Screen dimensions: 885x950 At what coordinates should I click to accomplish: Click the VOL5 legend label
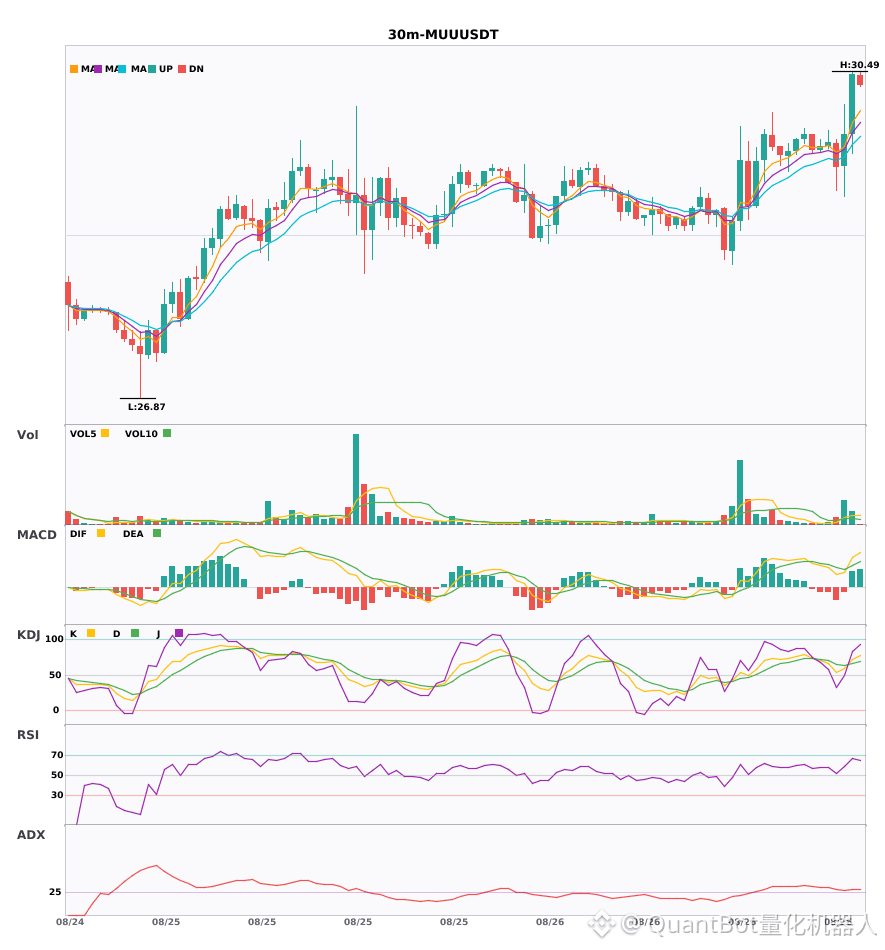83,434
